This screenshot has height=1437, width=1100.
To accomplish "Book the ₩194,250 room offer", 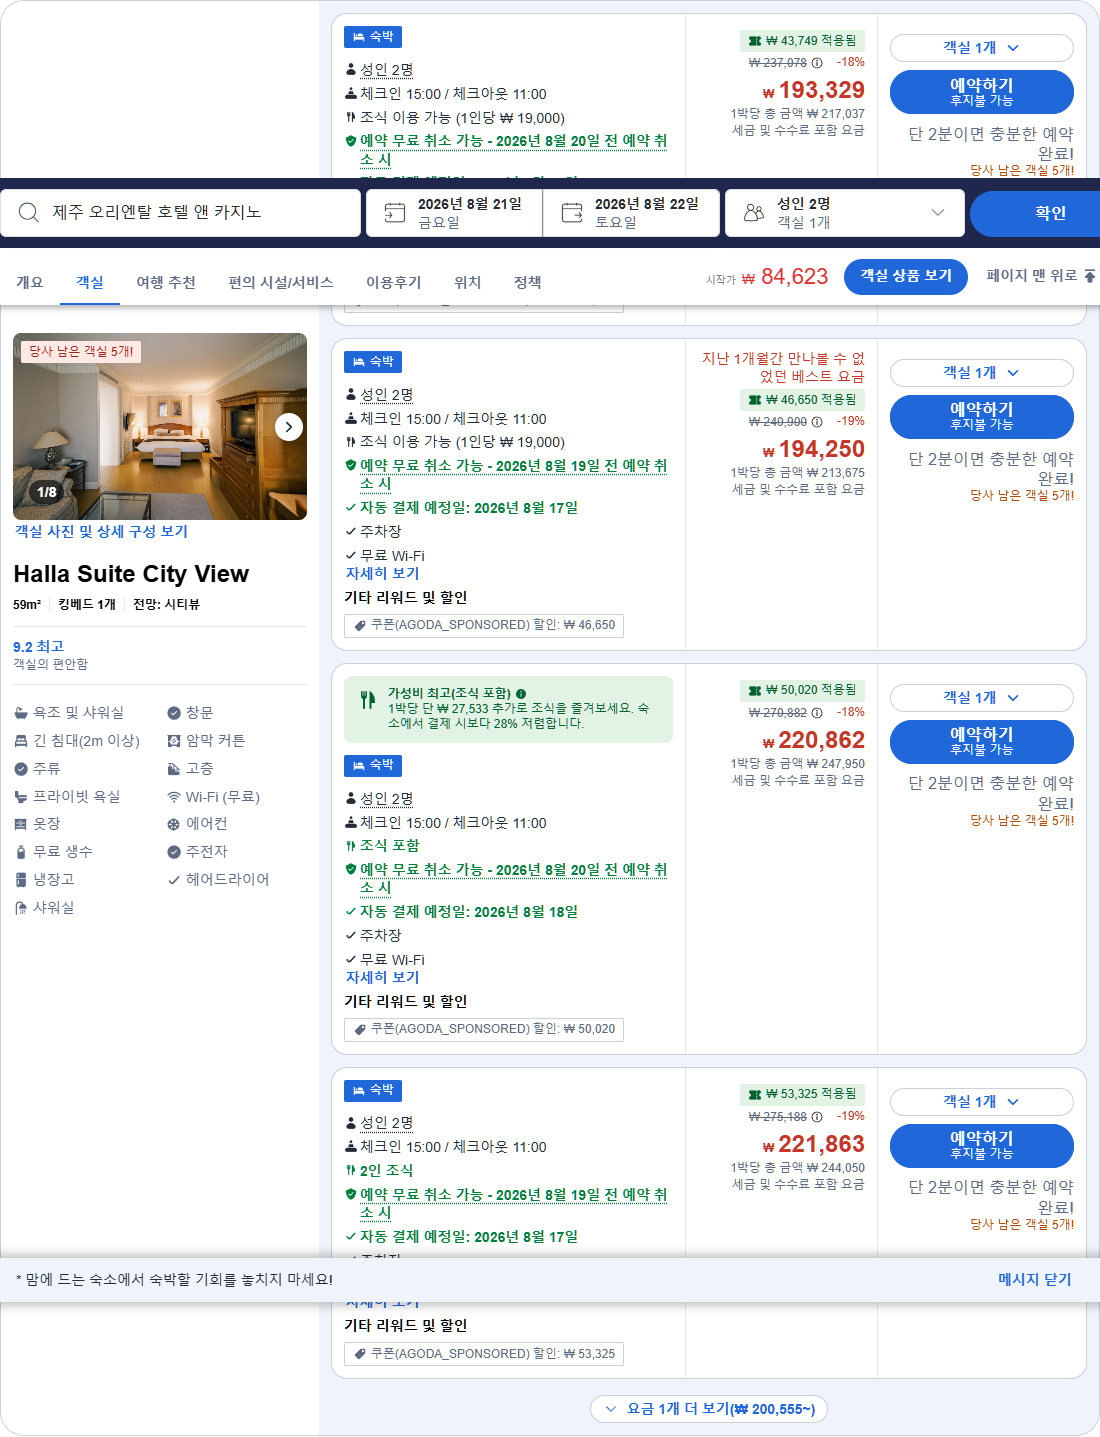I will tap(981, 417).
